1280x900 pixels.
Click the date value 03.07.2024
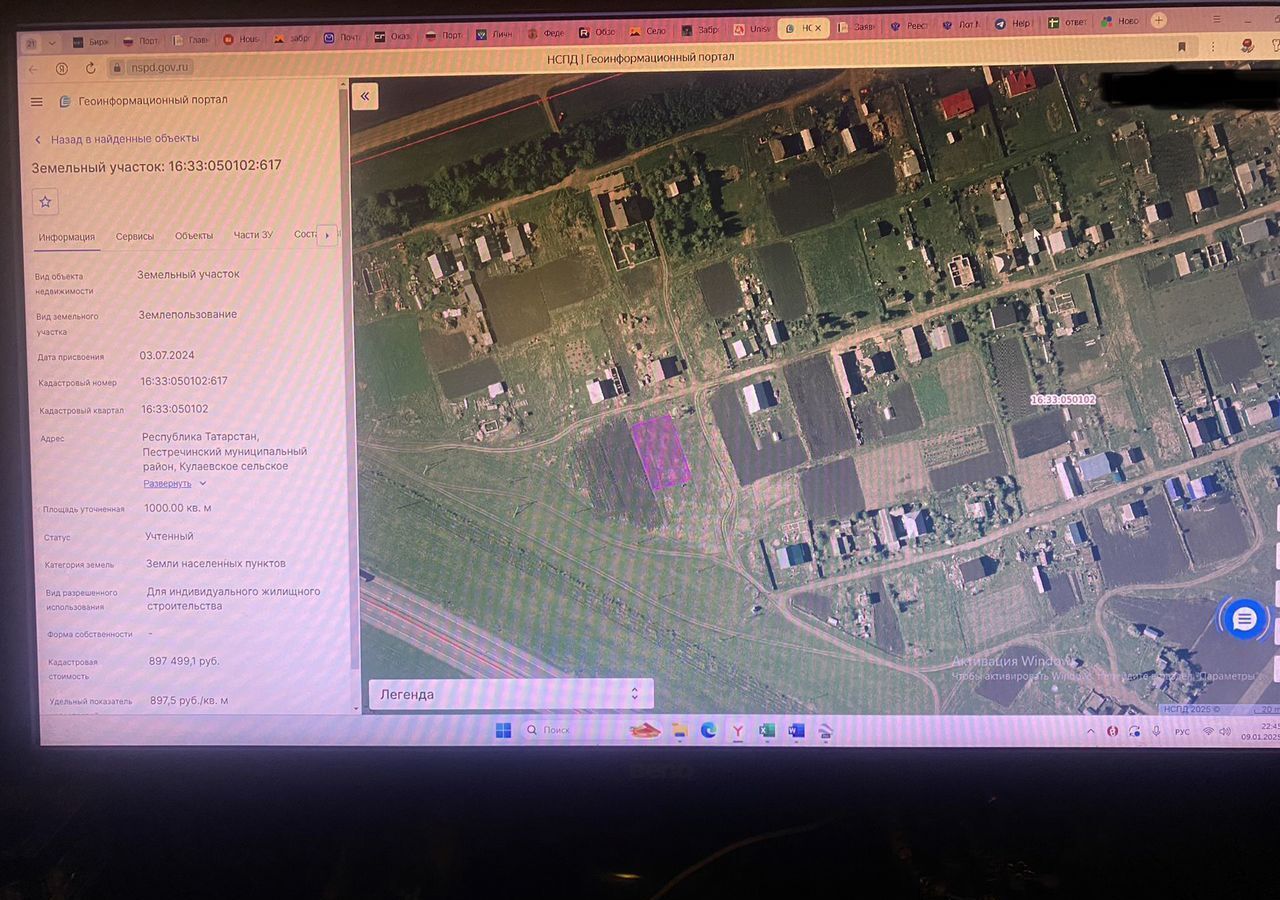[167, 355]
